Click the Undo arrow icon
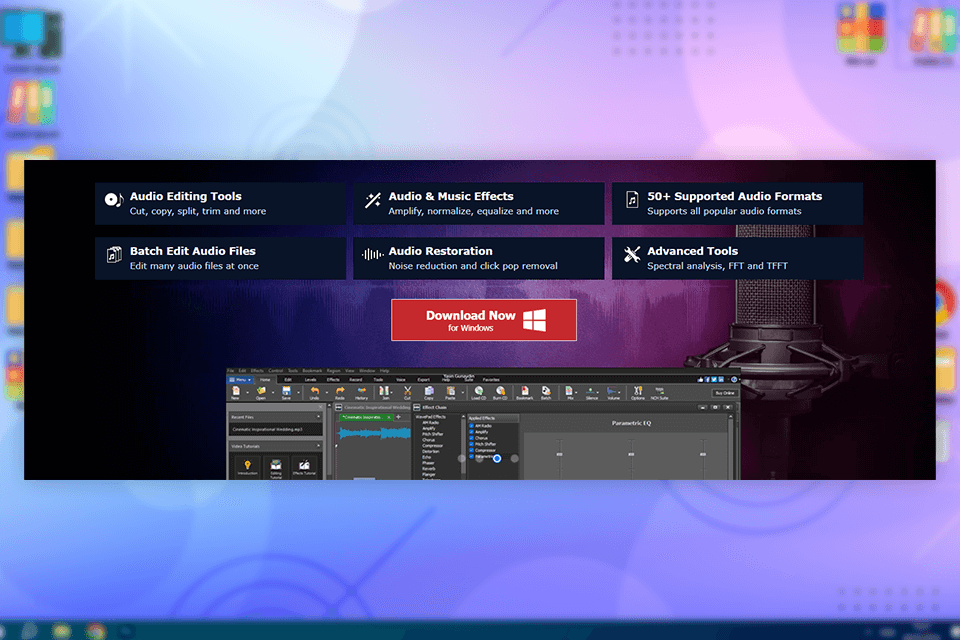 (x=314, y=392)
